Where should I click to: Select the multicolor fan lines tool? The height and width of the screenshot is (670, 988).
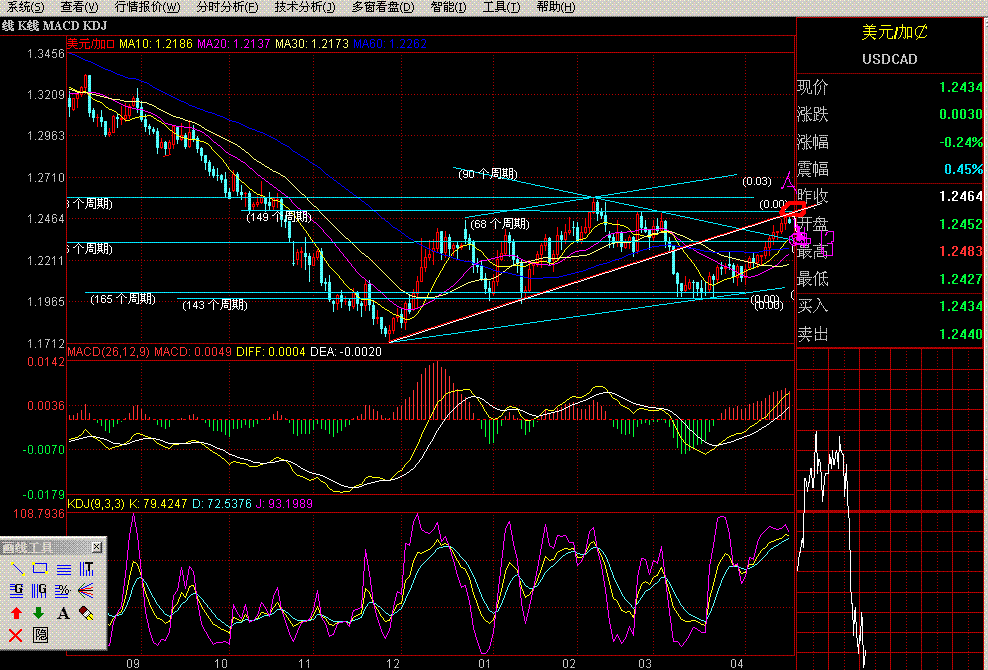tap(86, 591)
